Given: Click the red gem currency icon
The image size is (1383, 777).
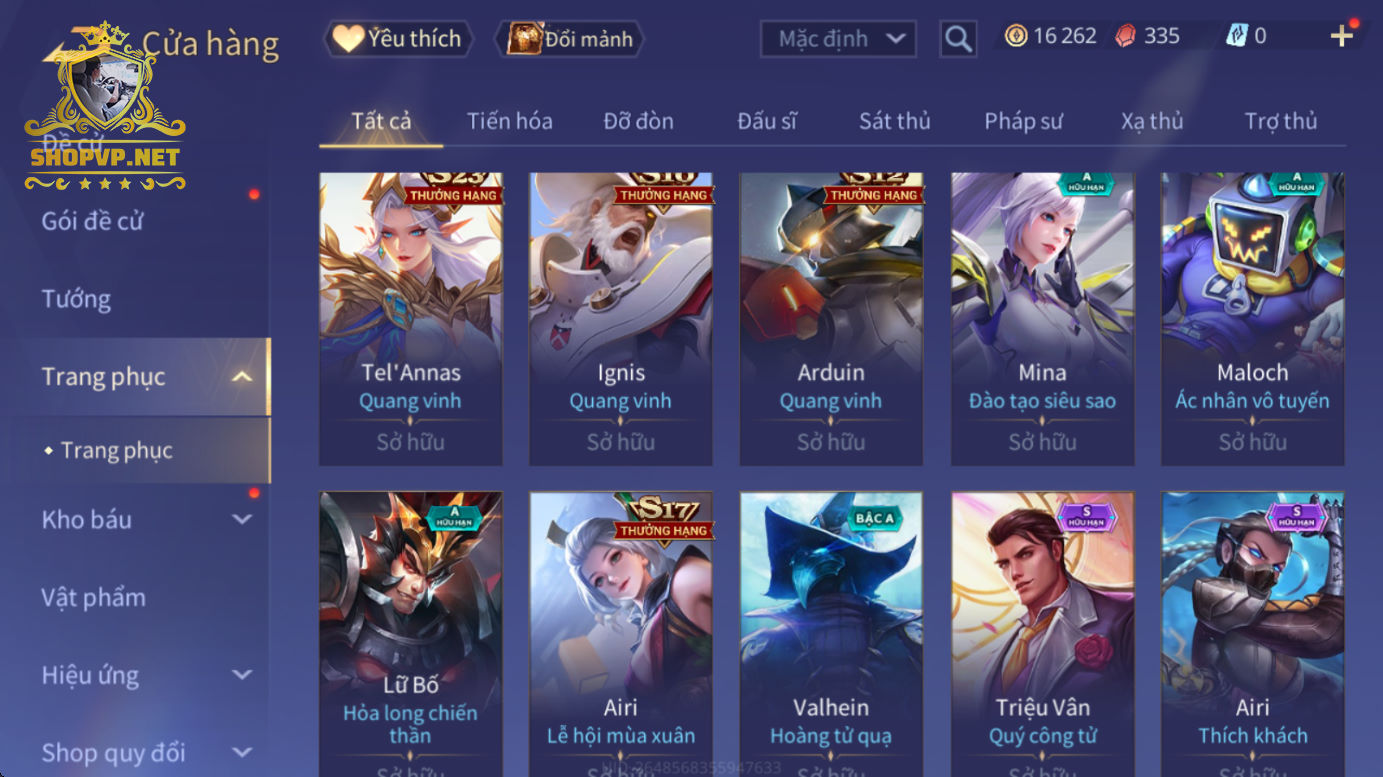Looking at the screenshot, I should [x=1127, y=36].
